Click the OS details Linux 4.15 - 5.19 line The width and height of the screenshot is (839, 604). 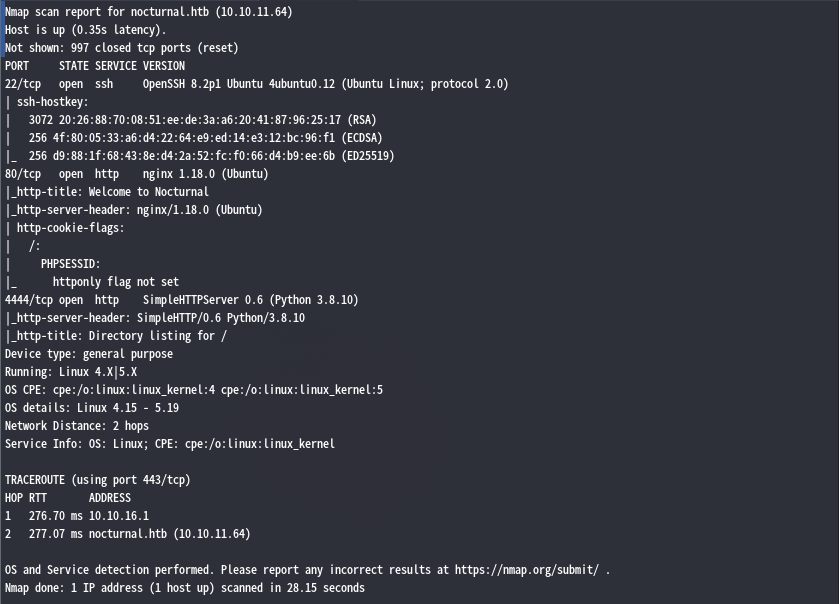[92, 408]
